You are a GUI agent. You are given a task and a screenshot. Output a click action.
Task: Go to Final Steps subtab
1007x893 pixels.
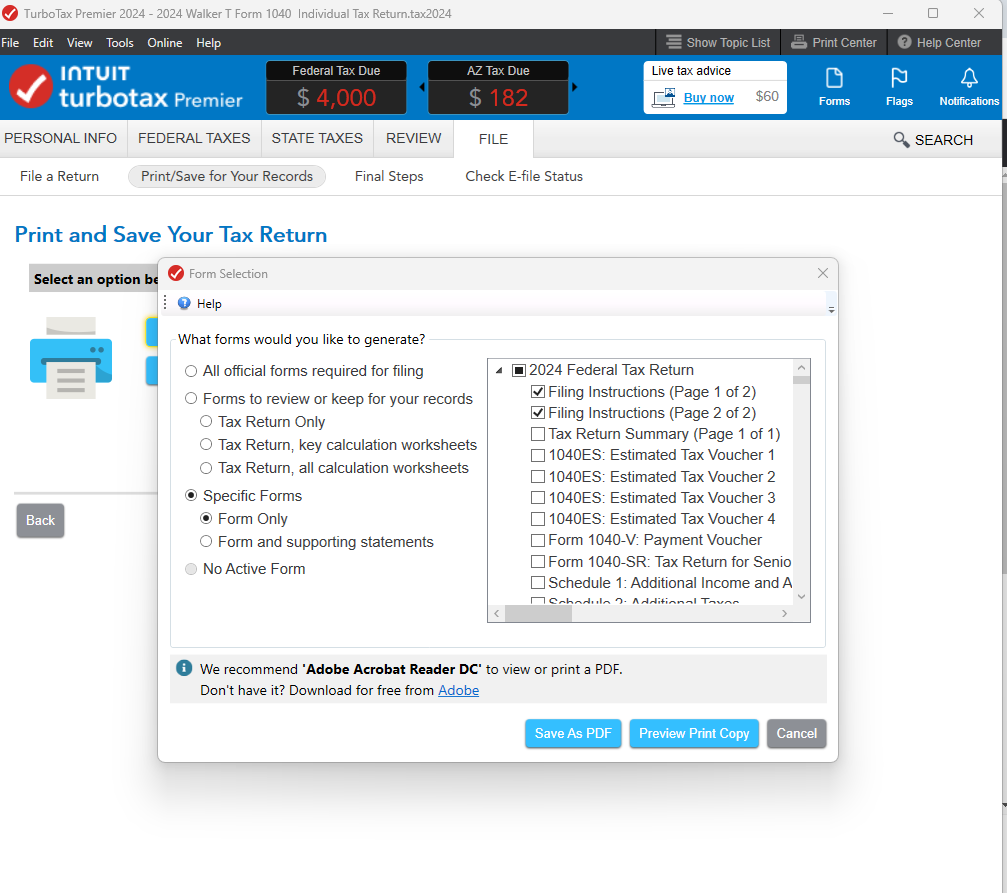point(389,176)
